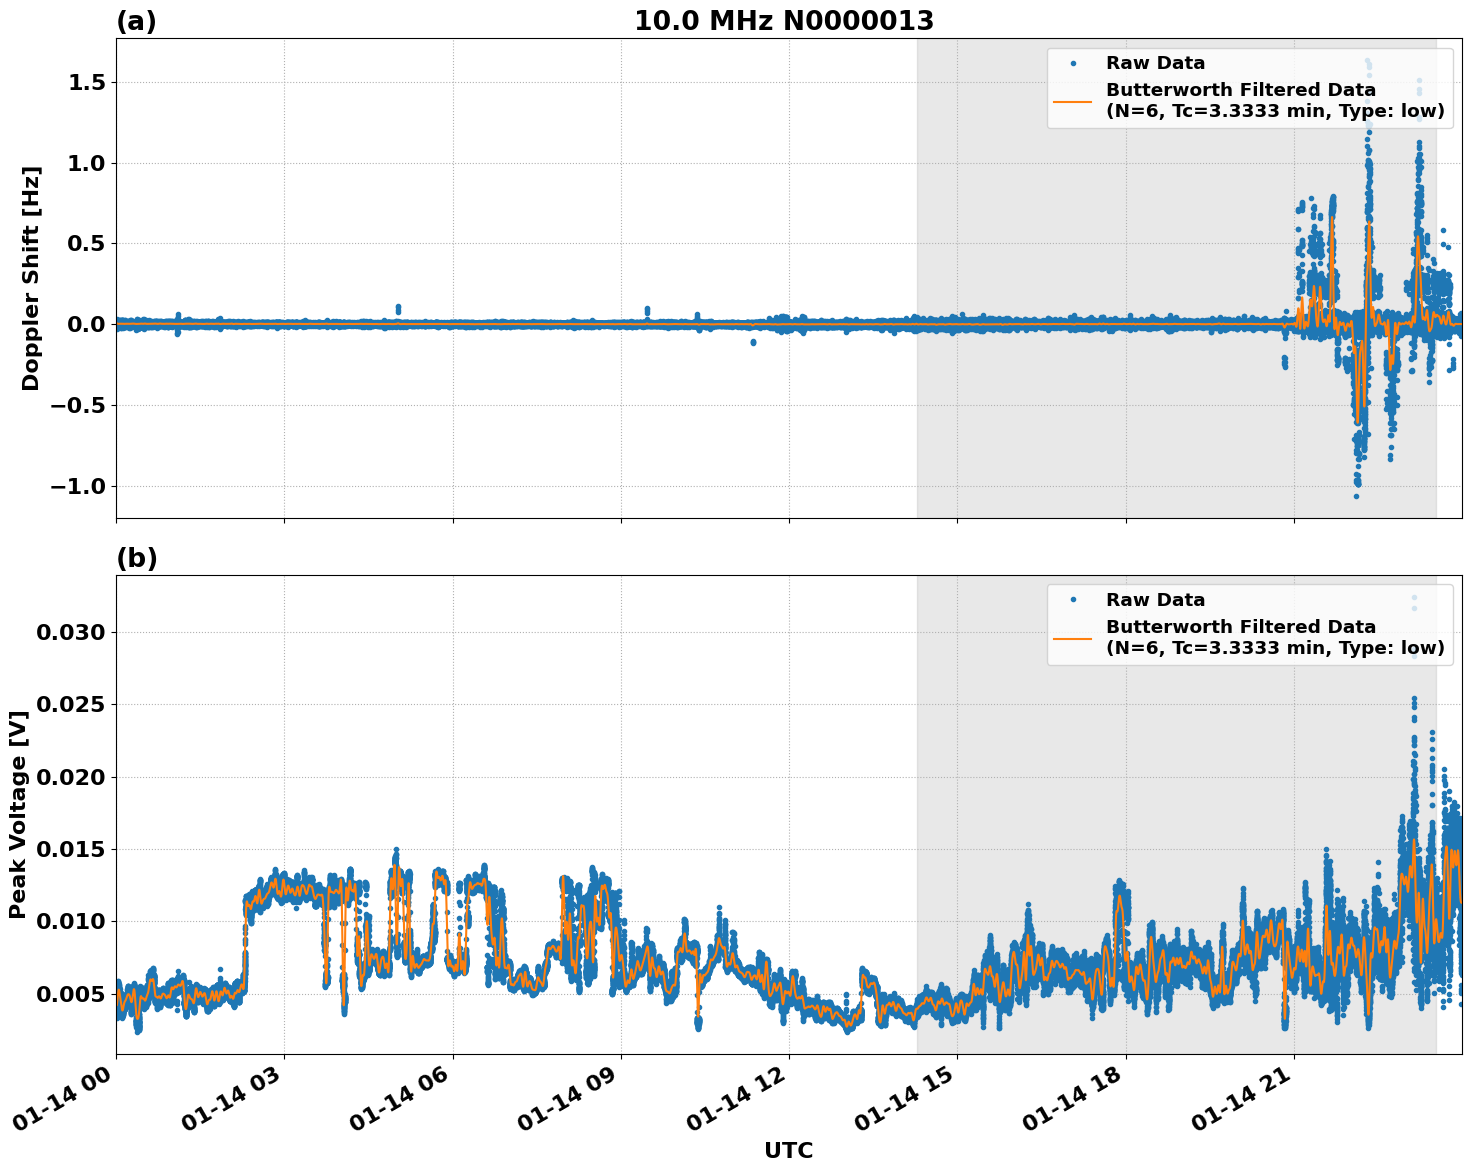The width and height of the screenshot is (1472, 1172).
Task: Click the Raw Data legend marker in panel (a)
Action: [1073, 61]
